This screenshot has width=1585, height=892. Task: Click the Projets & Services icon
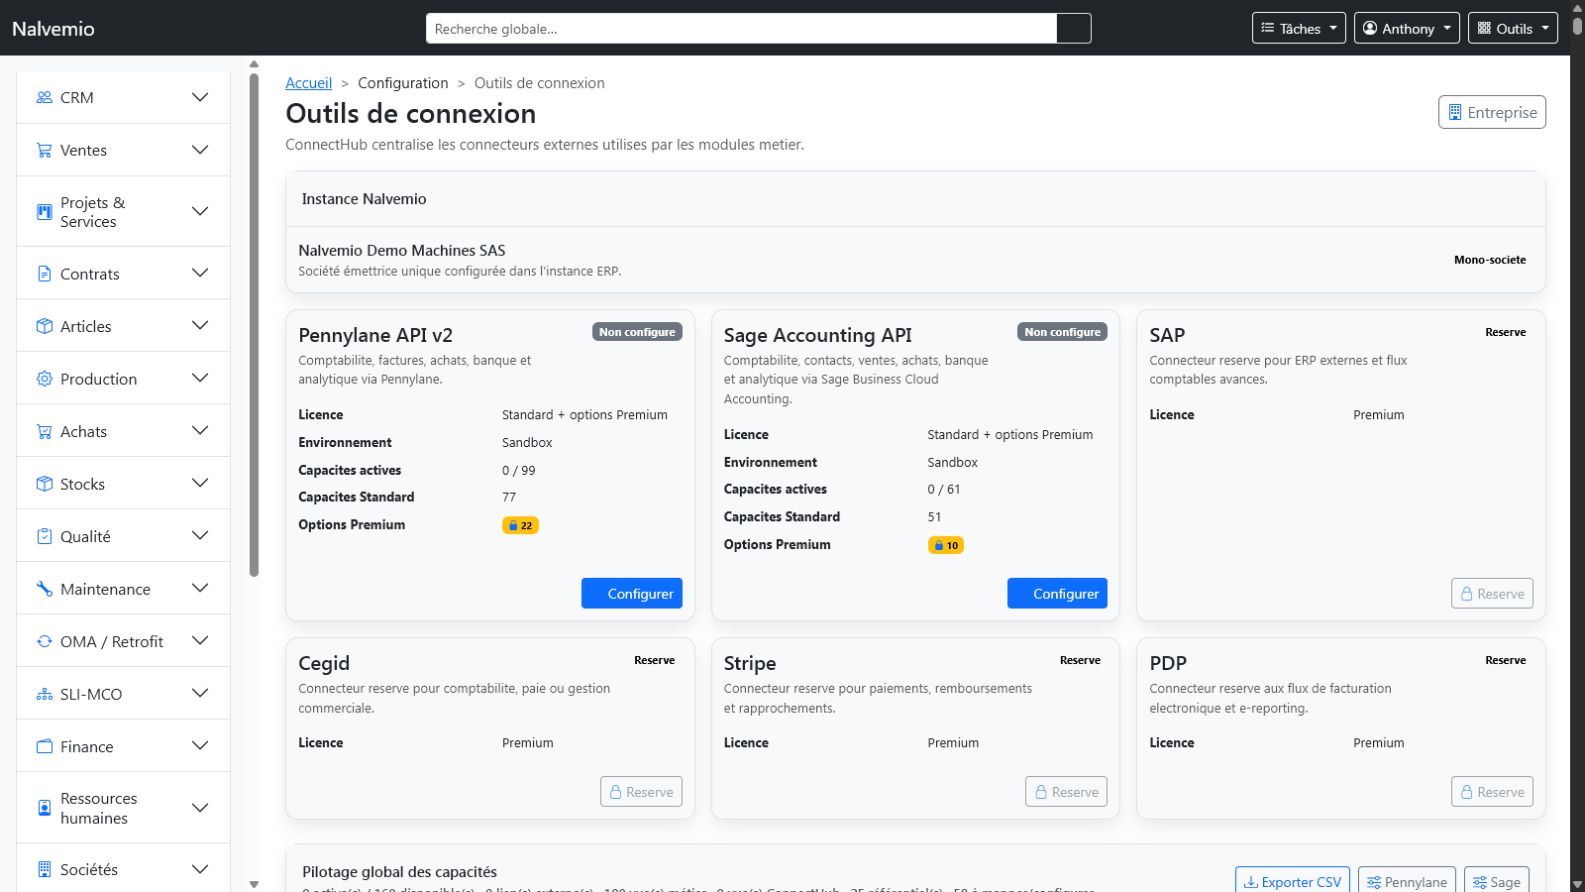(44, 212)
